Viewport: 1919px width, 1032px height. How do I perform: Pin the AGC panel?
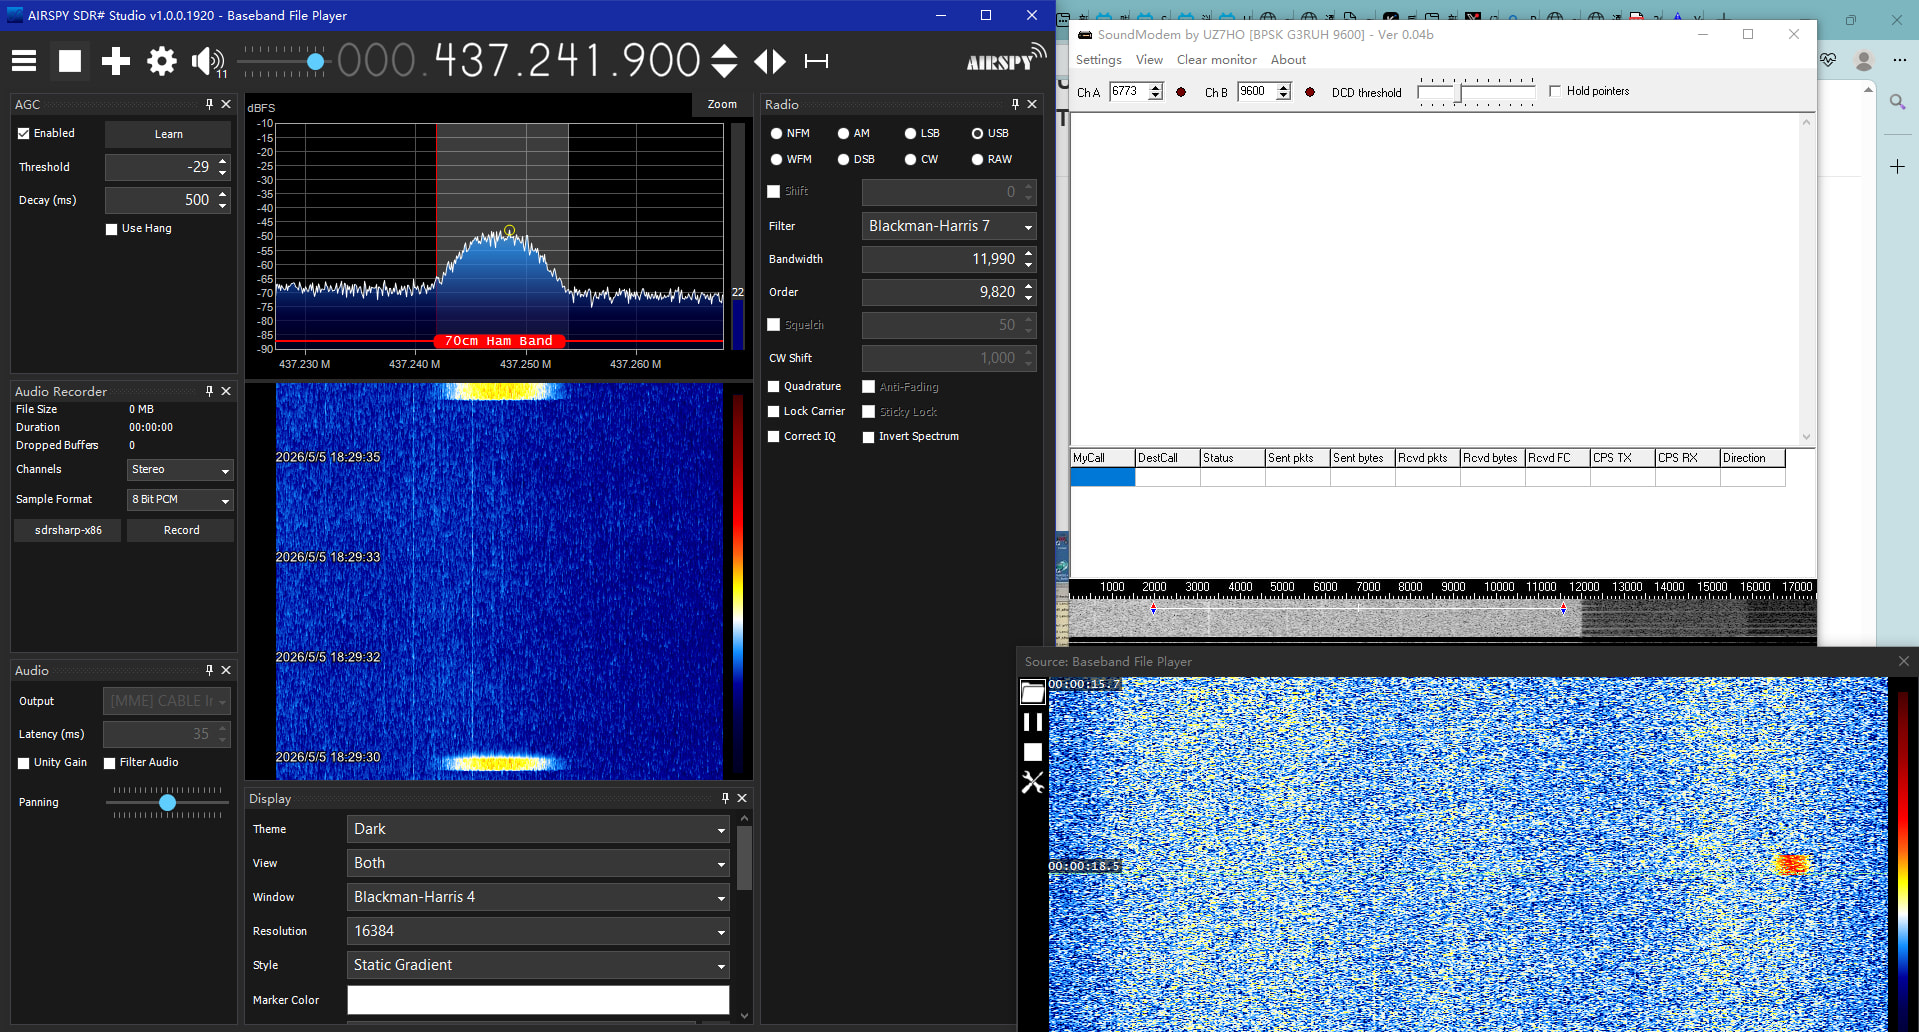pos(209,104)
